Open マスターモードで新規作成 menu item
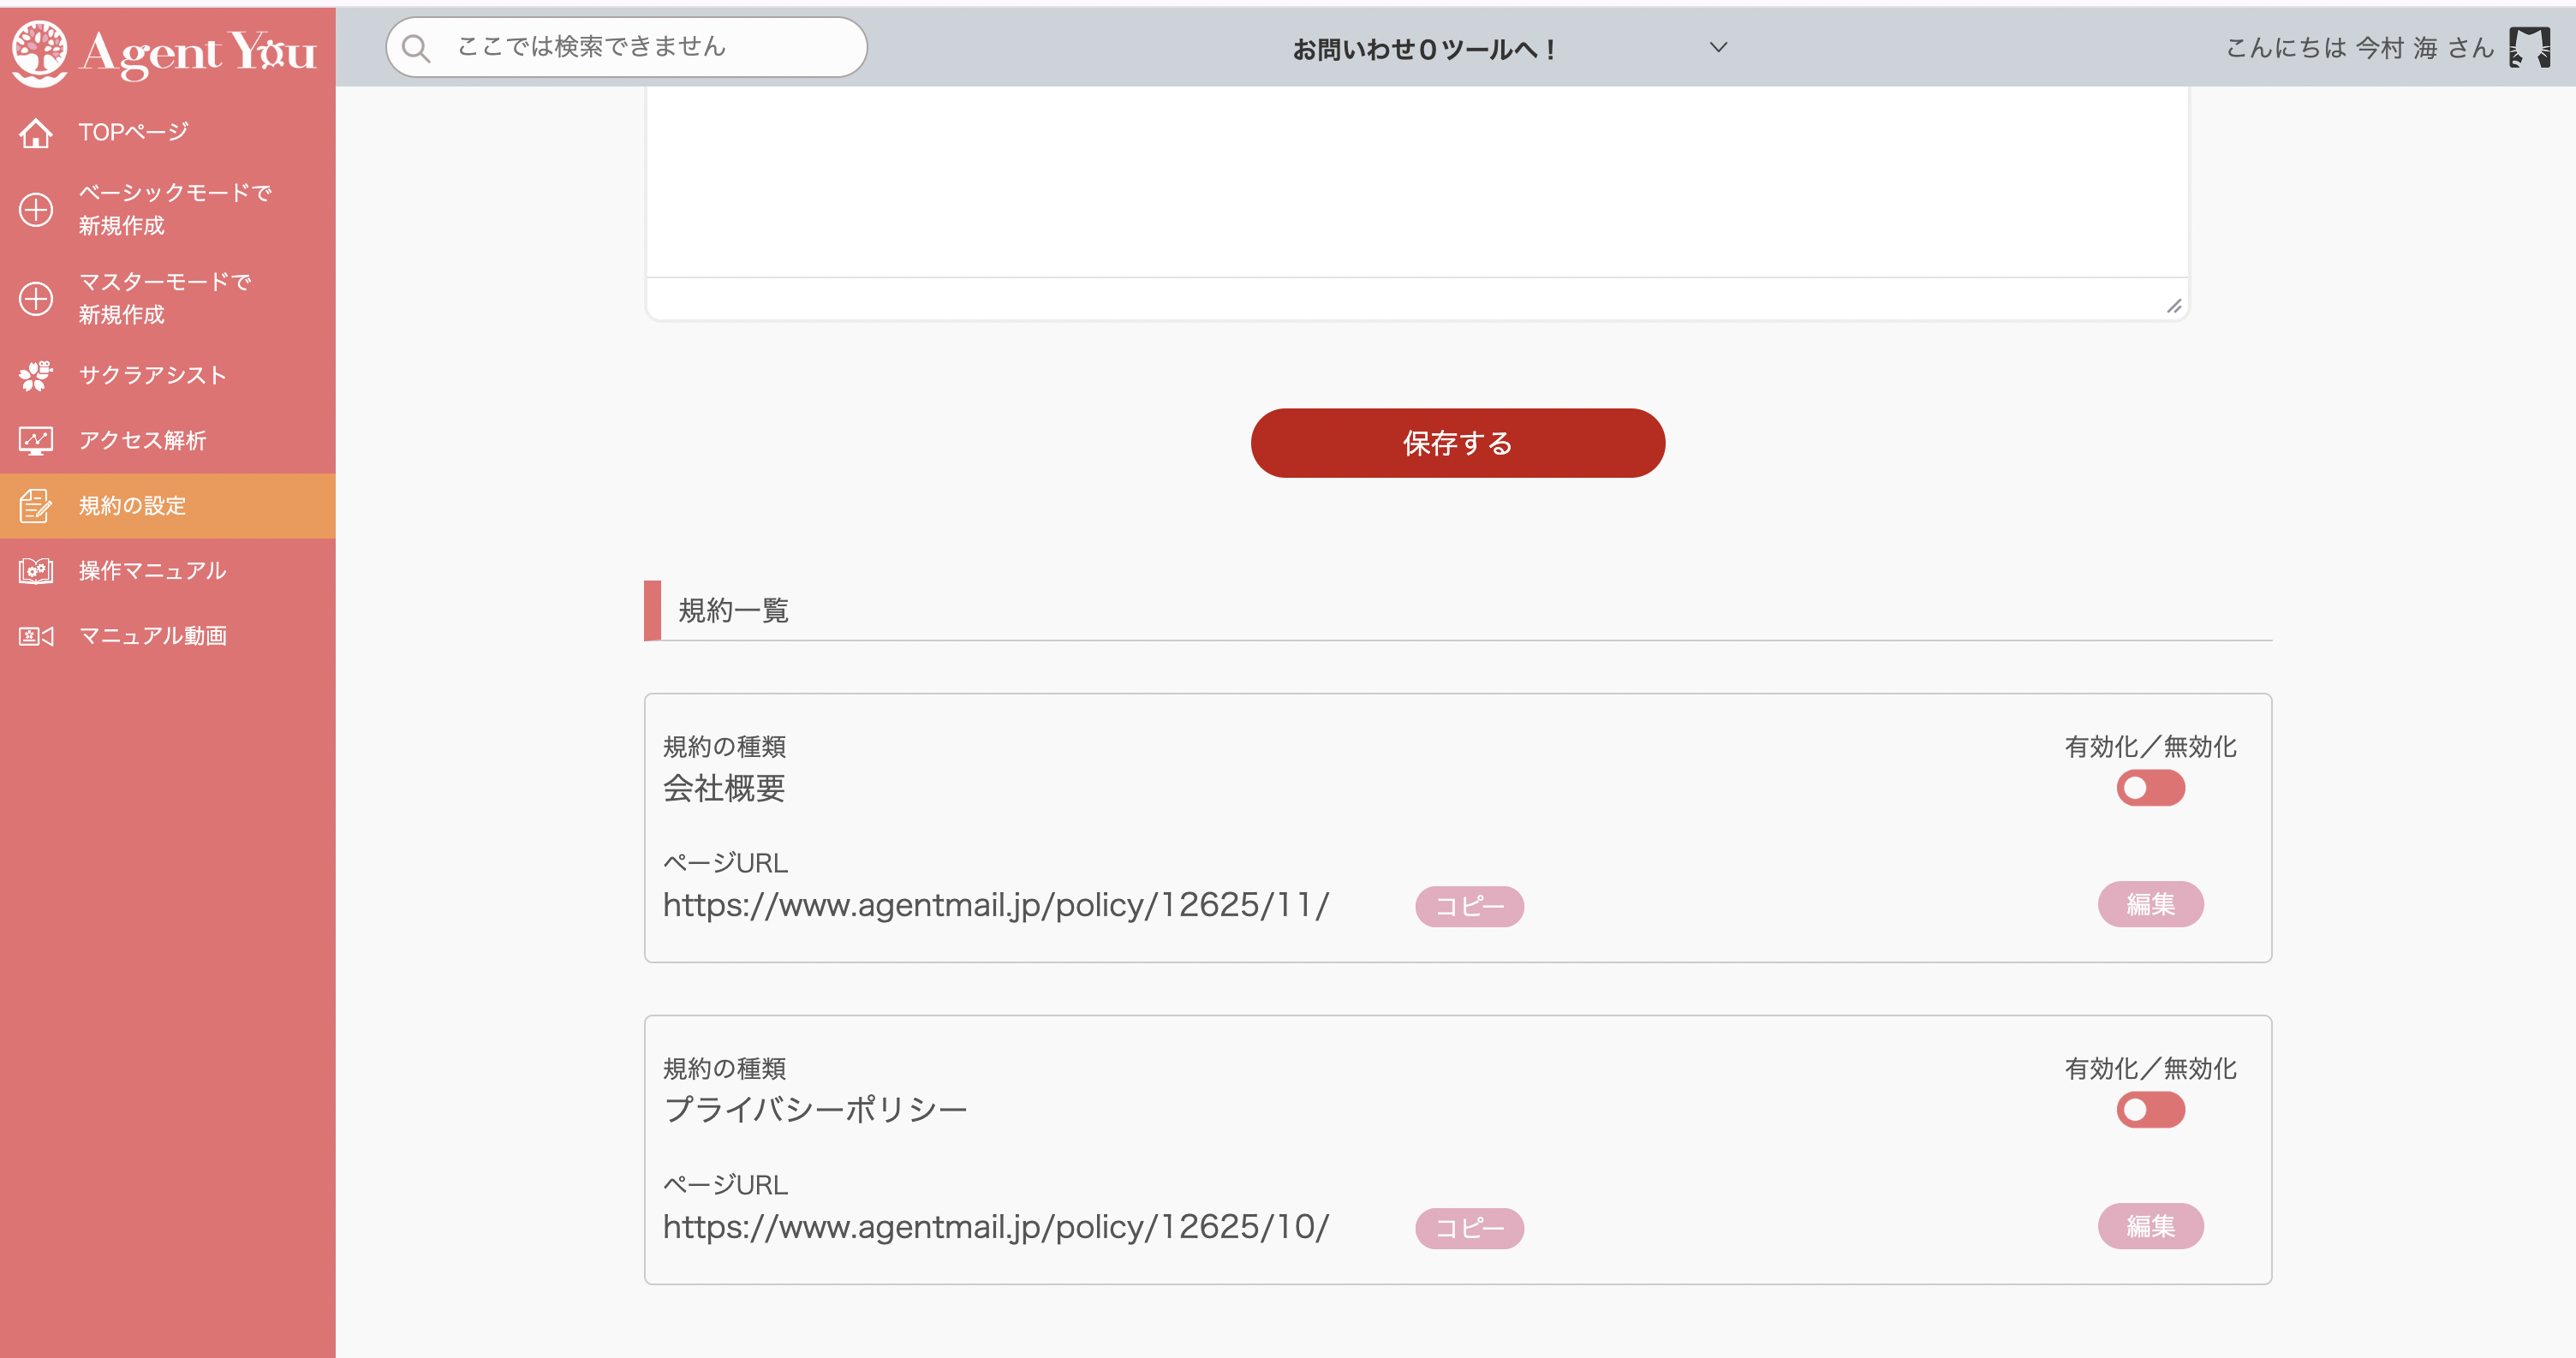The height and width of the screenshot is (1358, 2576). (x=168, y=298)
